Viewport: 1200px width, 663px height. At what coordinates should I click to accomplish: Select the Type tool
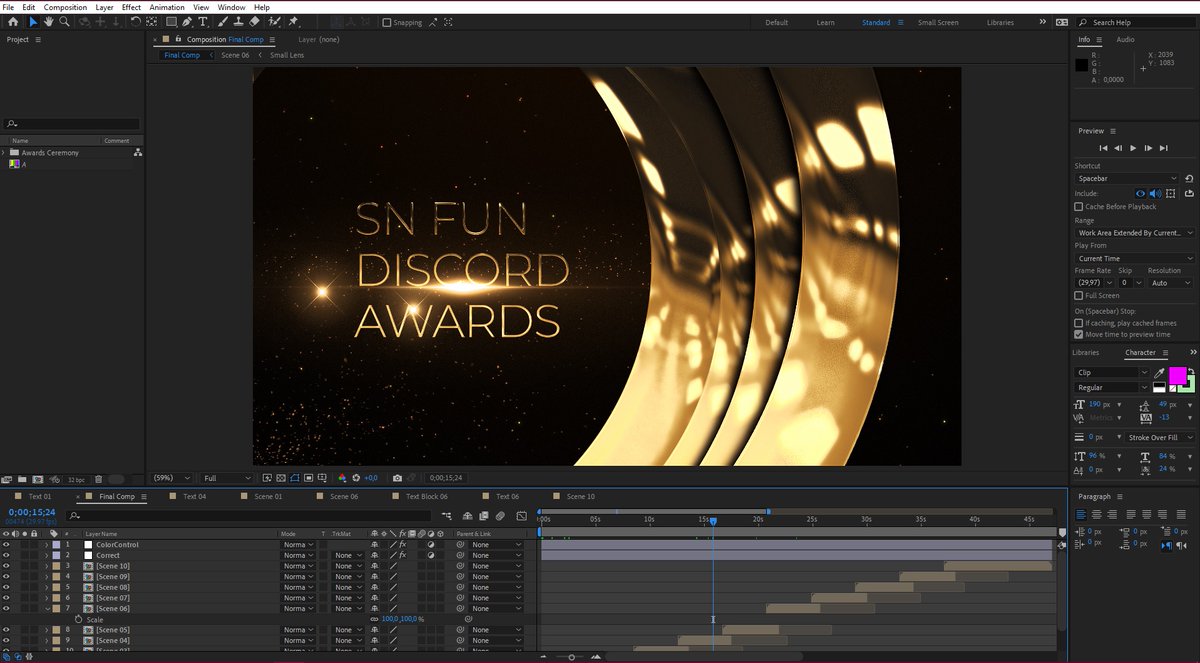click(203, 21)
